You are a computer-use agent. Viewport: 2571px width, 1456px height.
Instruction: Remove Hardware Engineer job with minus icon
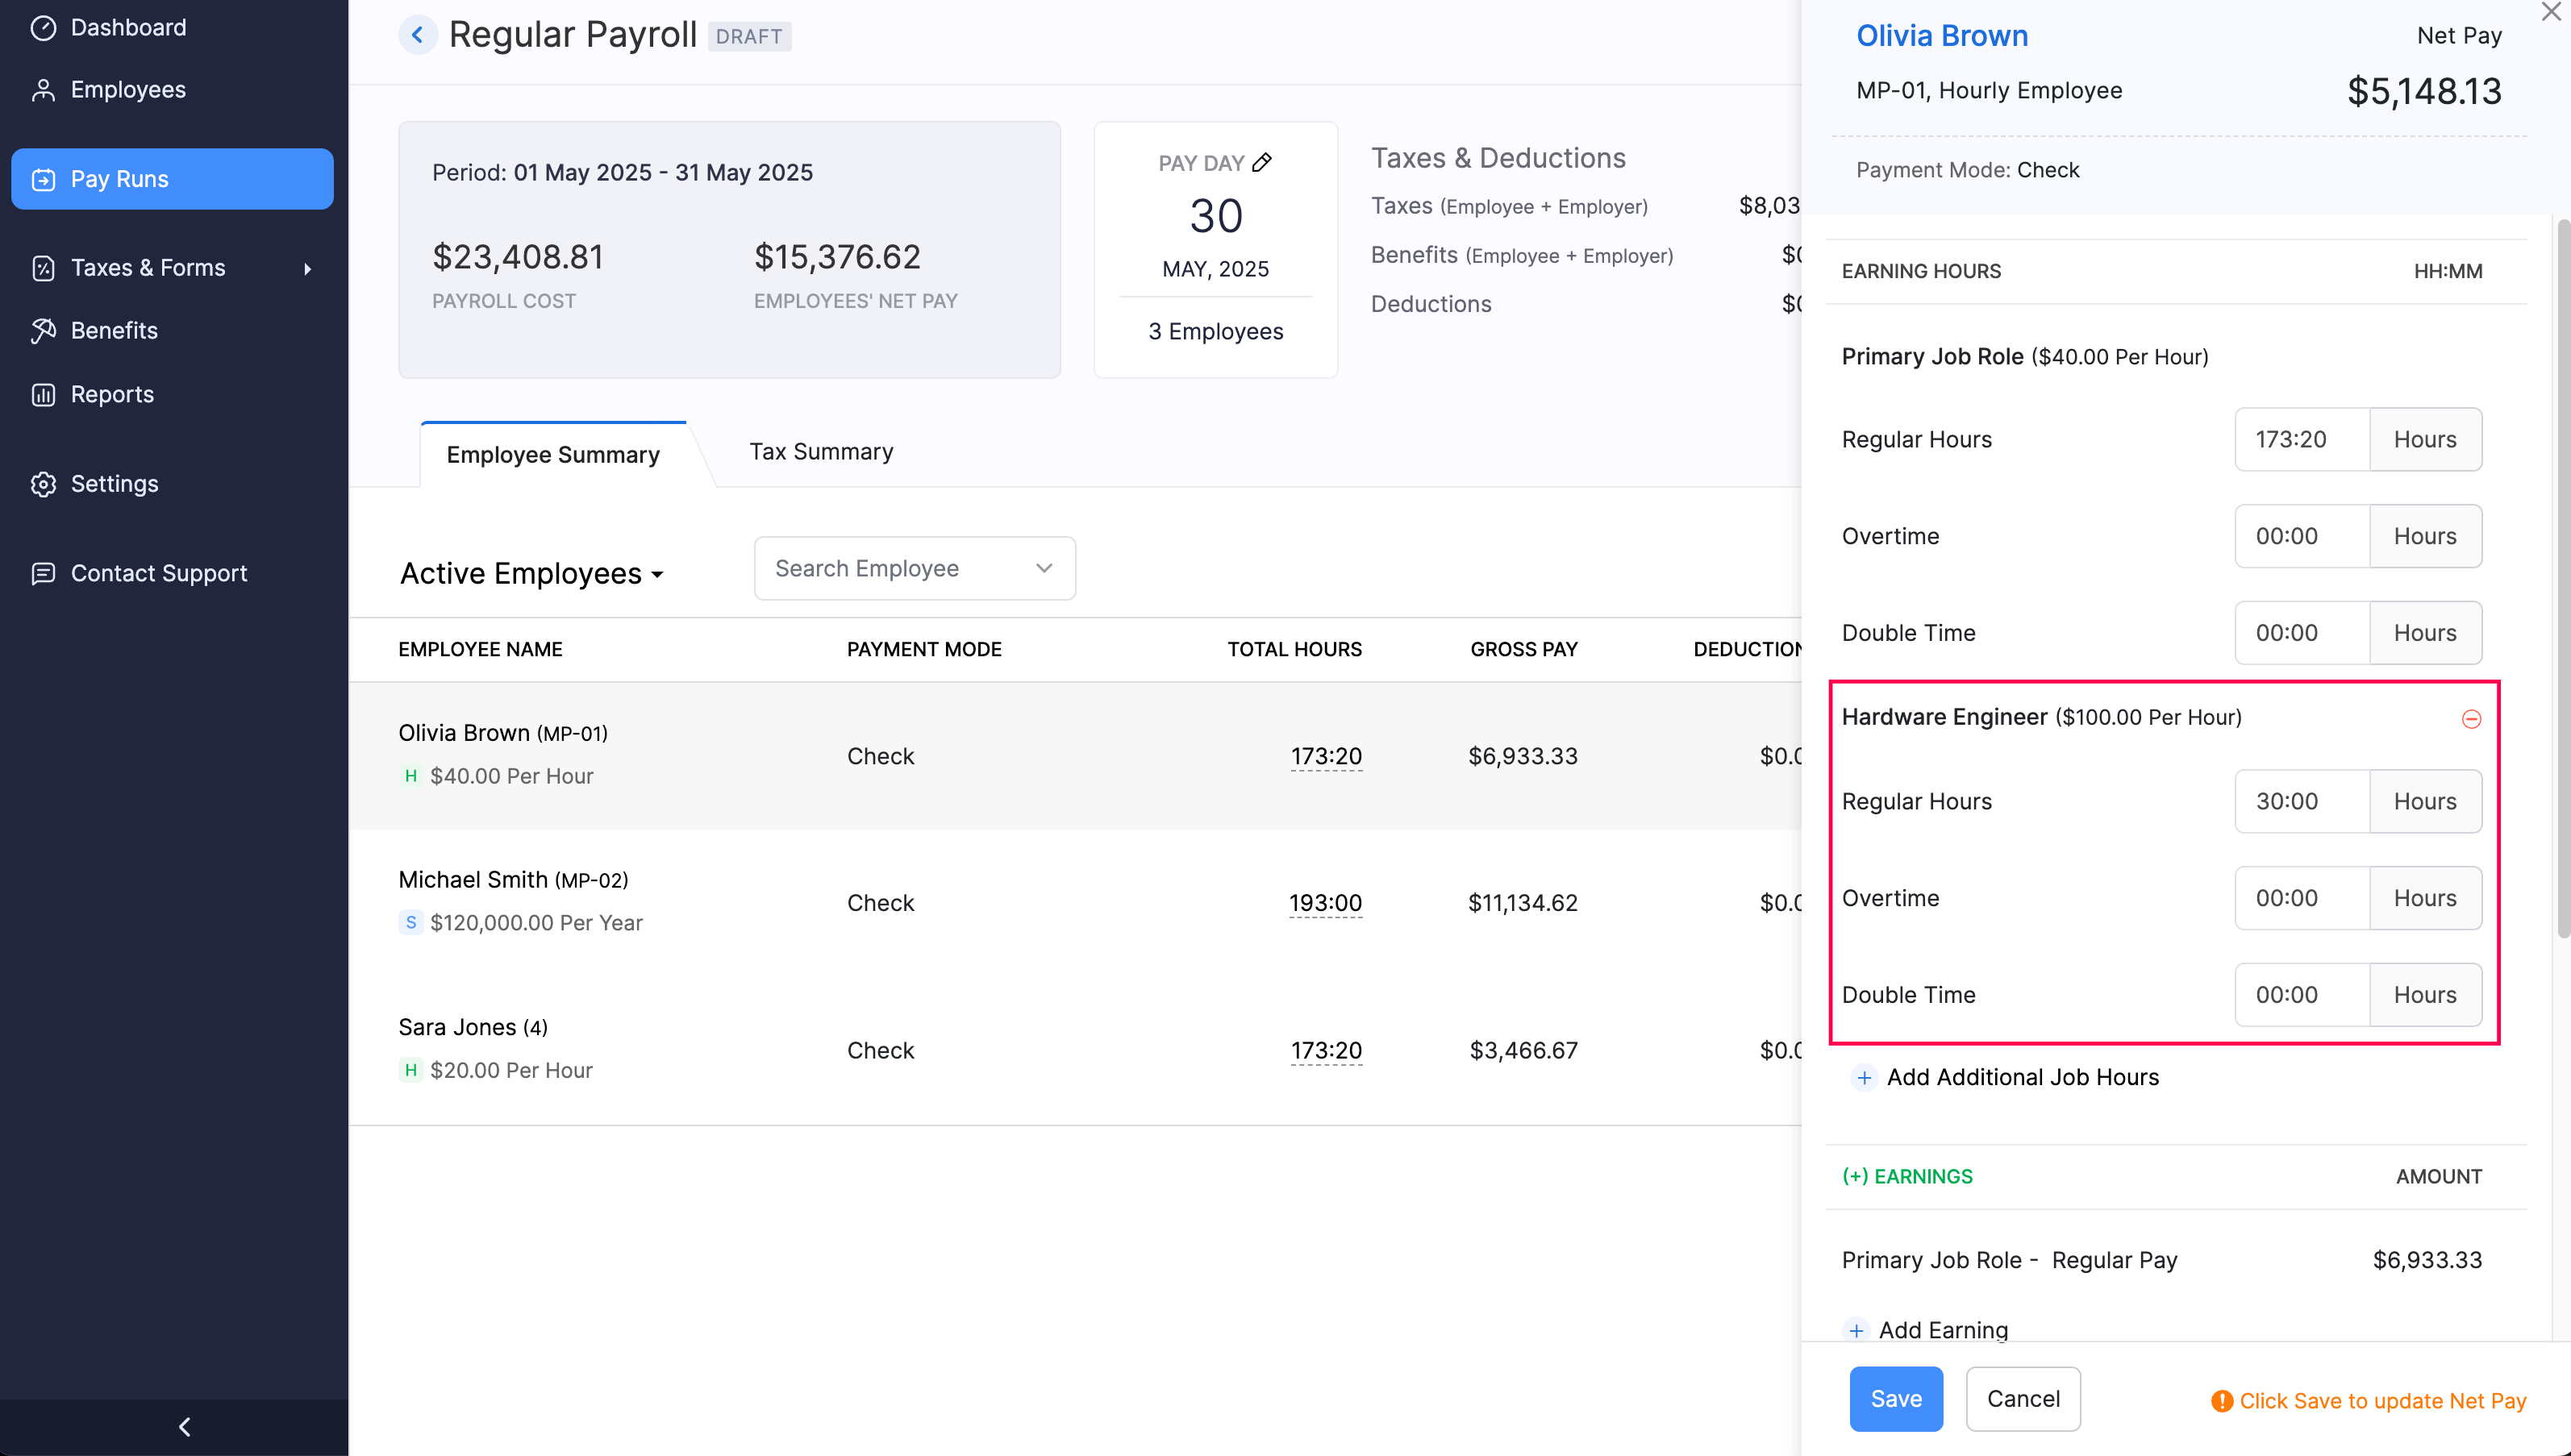coord(2471,719)
